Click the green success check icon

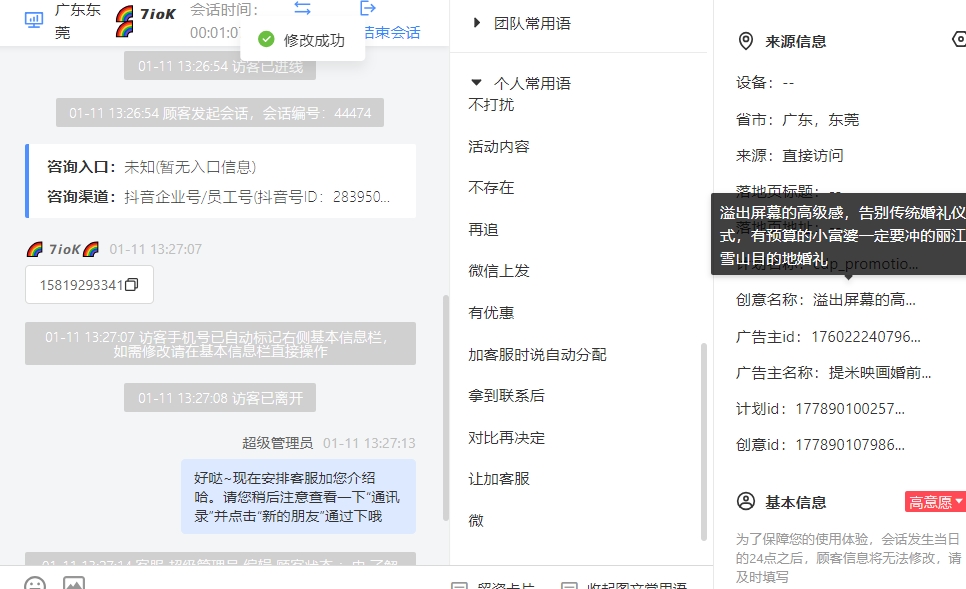pos(266,39)
